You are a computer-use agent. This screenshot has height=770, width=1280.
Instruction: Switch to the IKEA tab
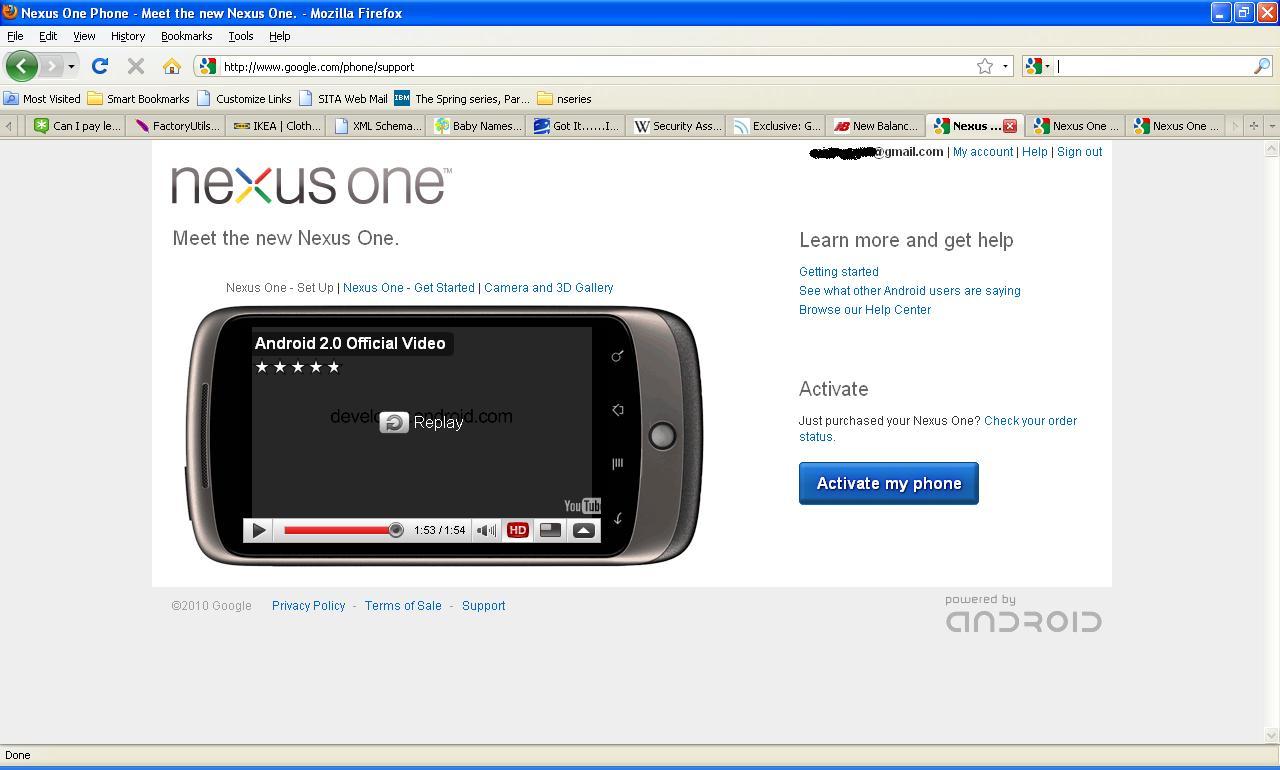tap(276, 126)
